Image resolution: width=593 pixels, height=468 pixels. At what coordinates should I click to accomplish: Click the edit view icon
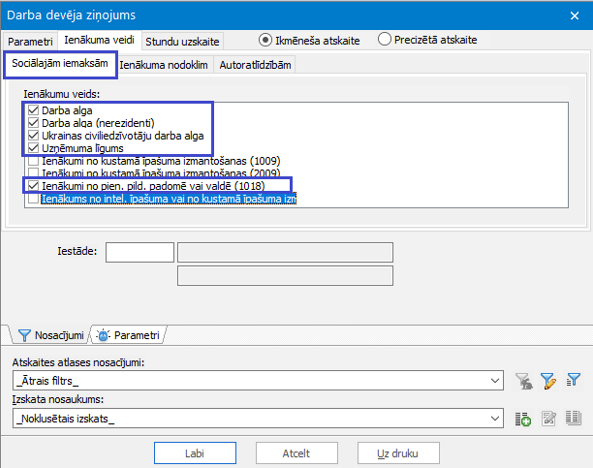click(x=549, y=418)
